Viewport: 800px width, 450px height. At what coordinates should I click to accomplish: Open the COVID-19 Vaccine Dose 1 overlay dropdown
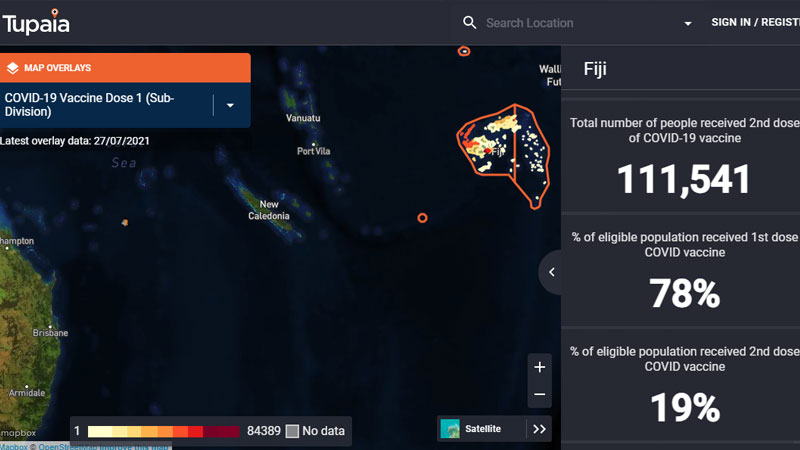(x=230, y=105)
